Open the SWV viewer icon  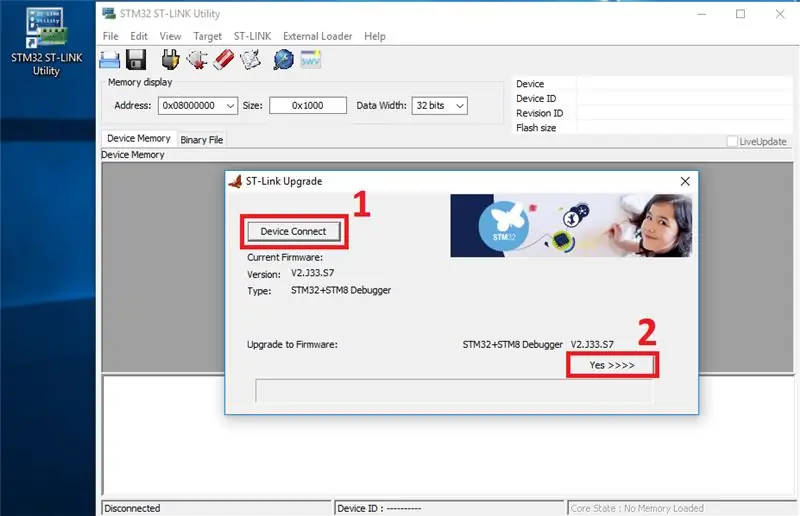point(310,60)
